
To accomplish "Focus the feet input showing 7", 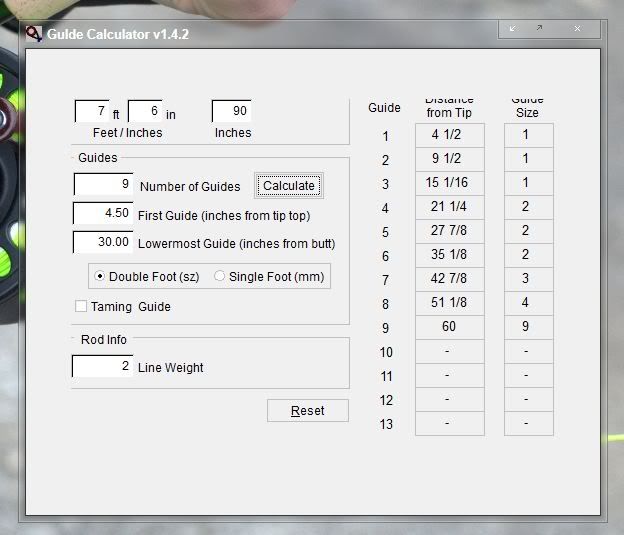I will (x=92, y=111).
